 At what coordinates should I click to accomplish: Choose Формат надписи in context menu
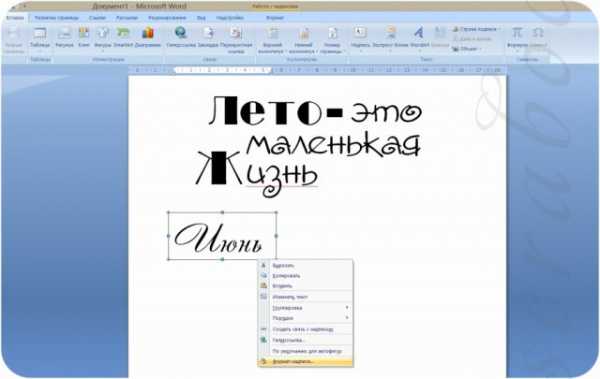point(305,361)
